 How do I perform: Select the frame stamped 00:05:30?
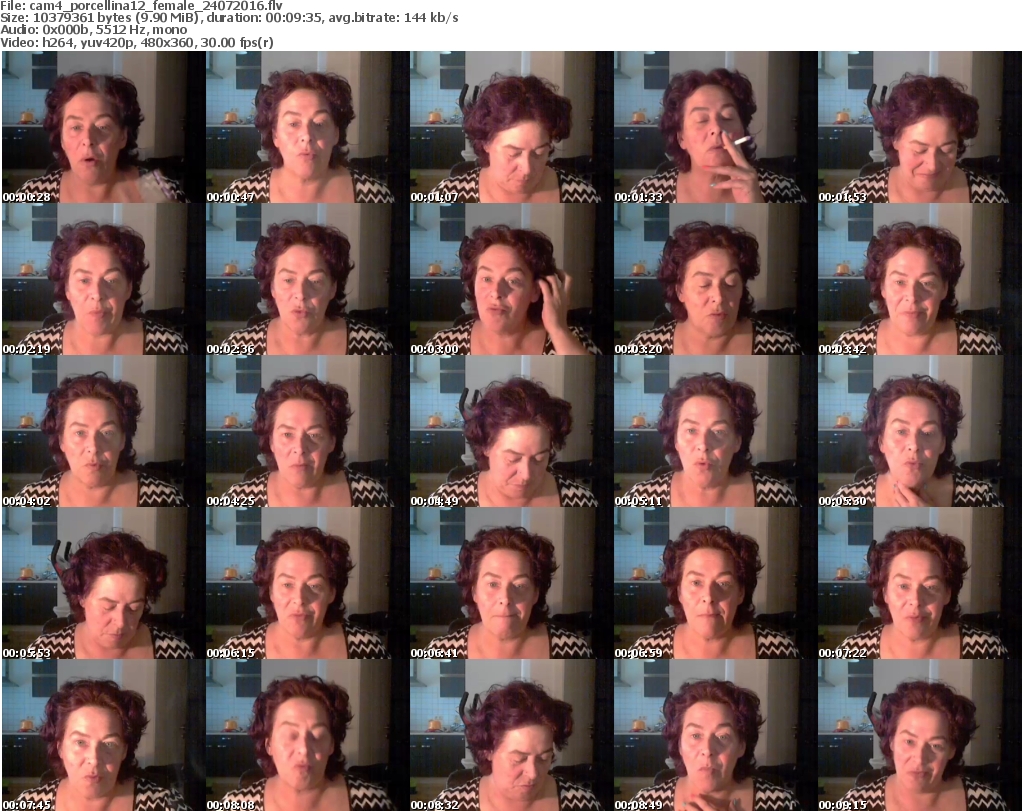click(920, 432)
